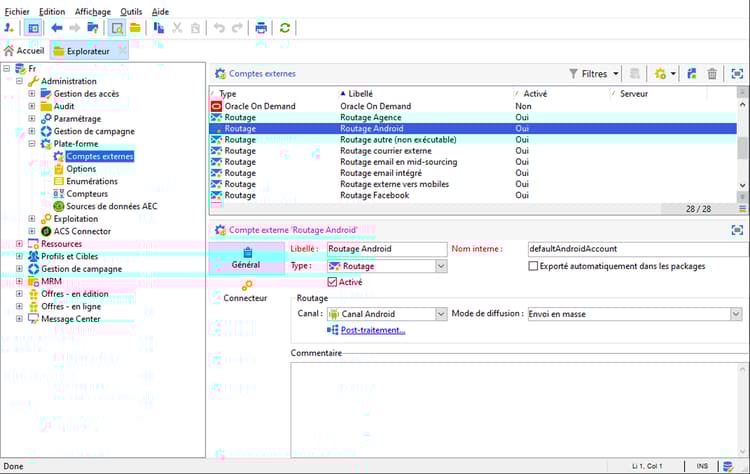Screen dimensions: 750x474
Task: Click the database icon in status bar
Action: click(x=728, y=466)
